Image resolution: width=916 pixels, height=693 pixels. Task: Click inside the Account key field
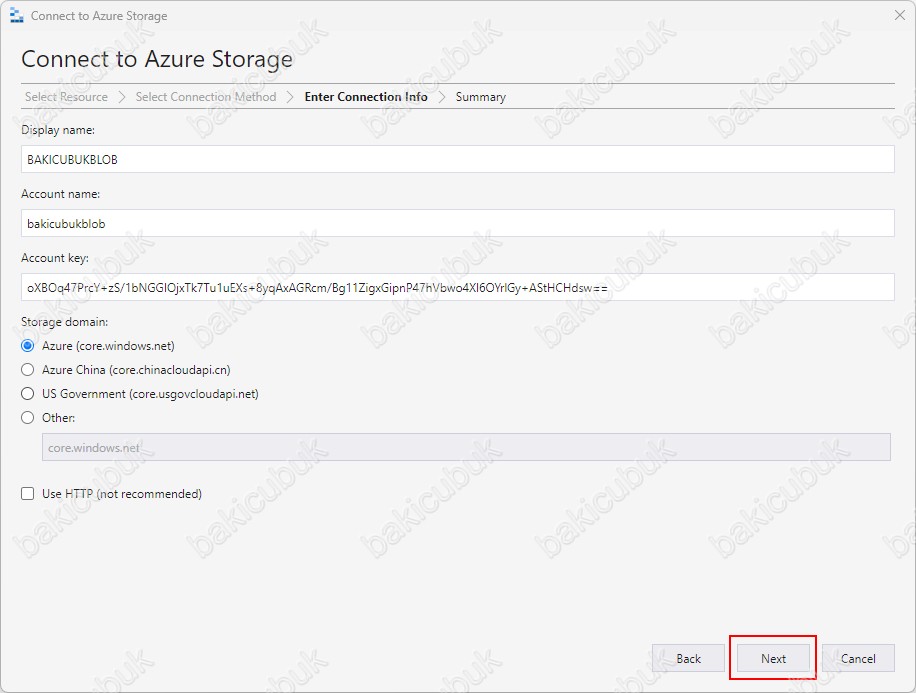(457, 287)
